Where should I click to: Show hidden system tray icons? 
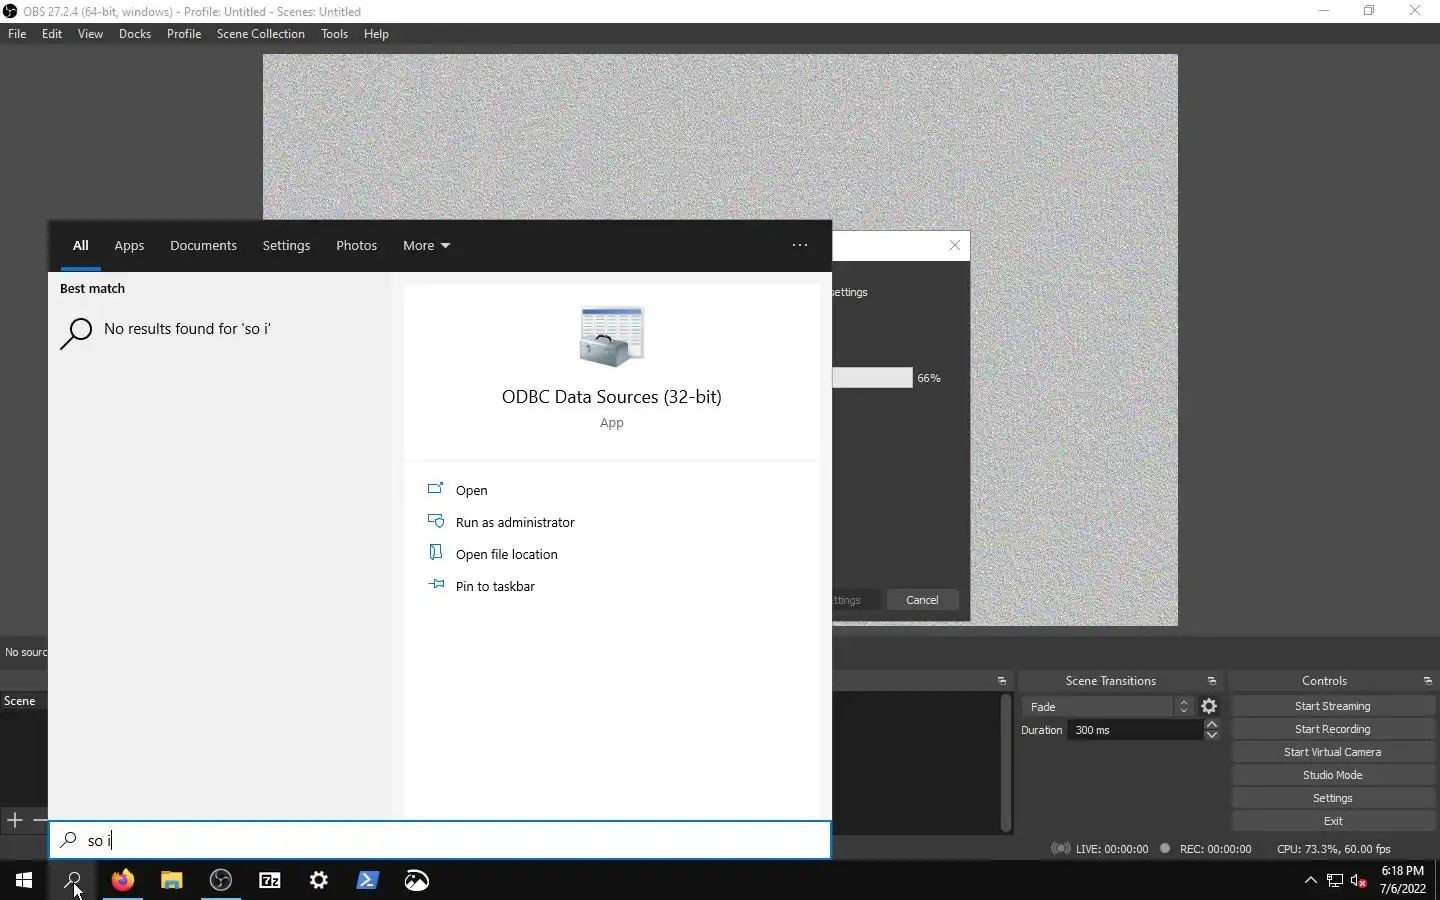click(x=1310, y=880)
